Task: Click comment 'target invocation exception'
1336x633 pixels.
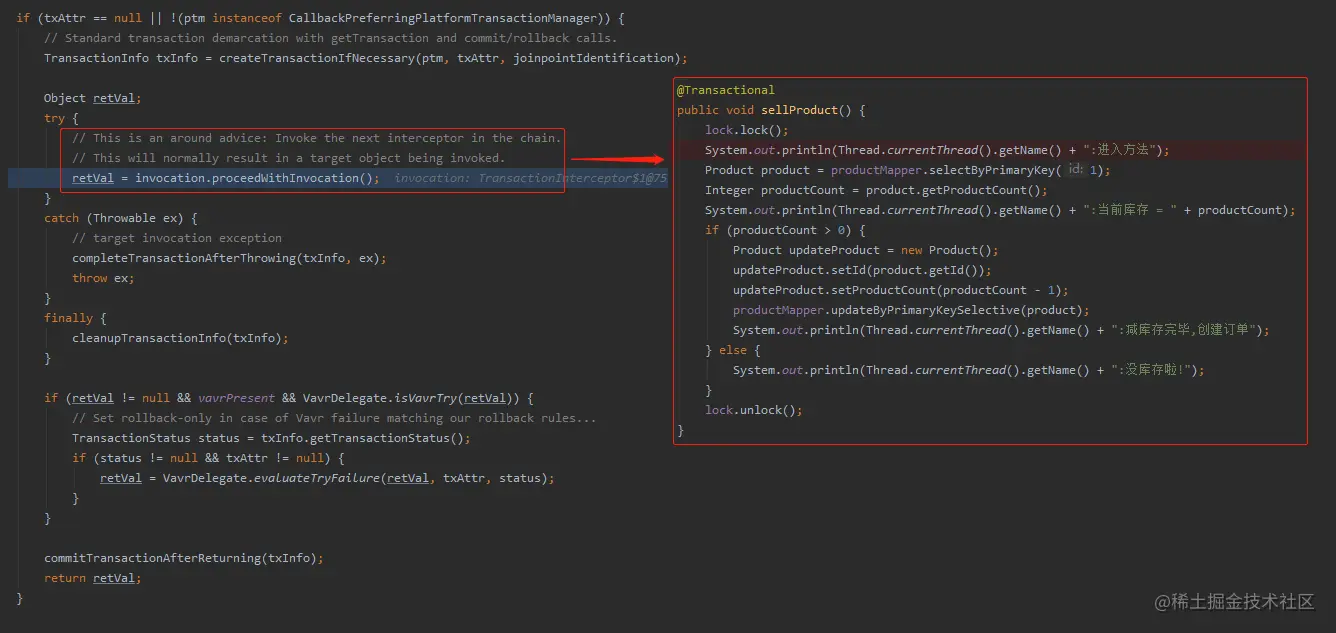Action: pos(177,238)
